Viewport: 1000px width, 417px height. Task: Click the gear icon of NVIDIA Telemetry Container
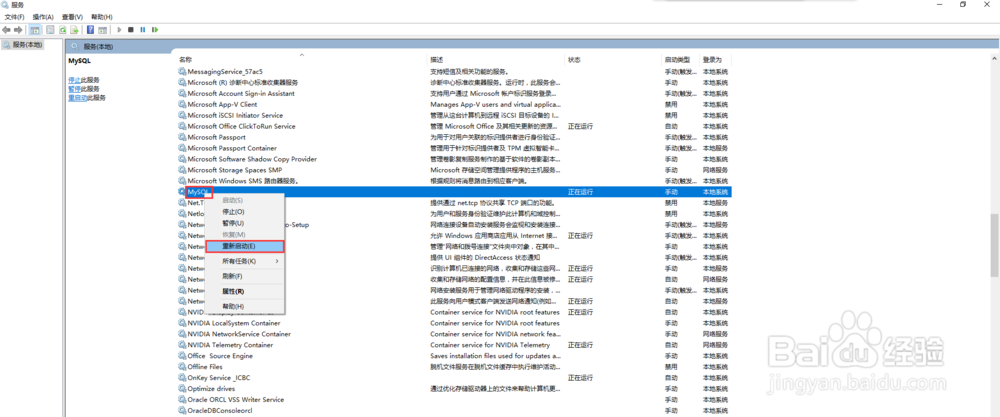[x=182, y=345]
